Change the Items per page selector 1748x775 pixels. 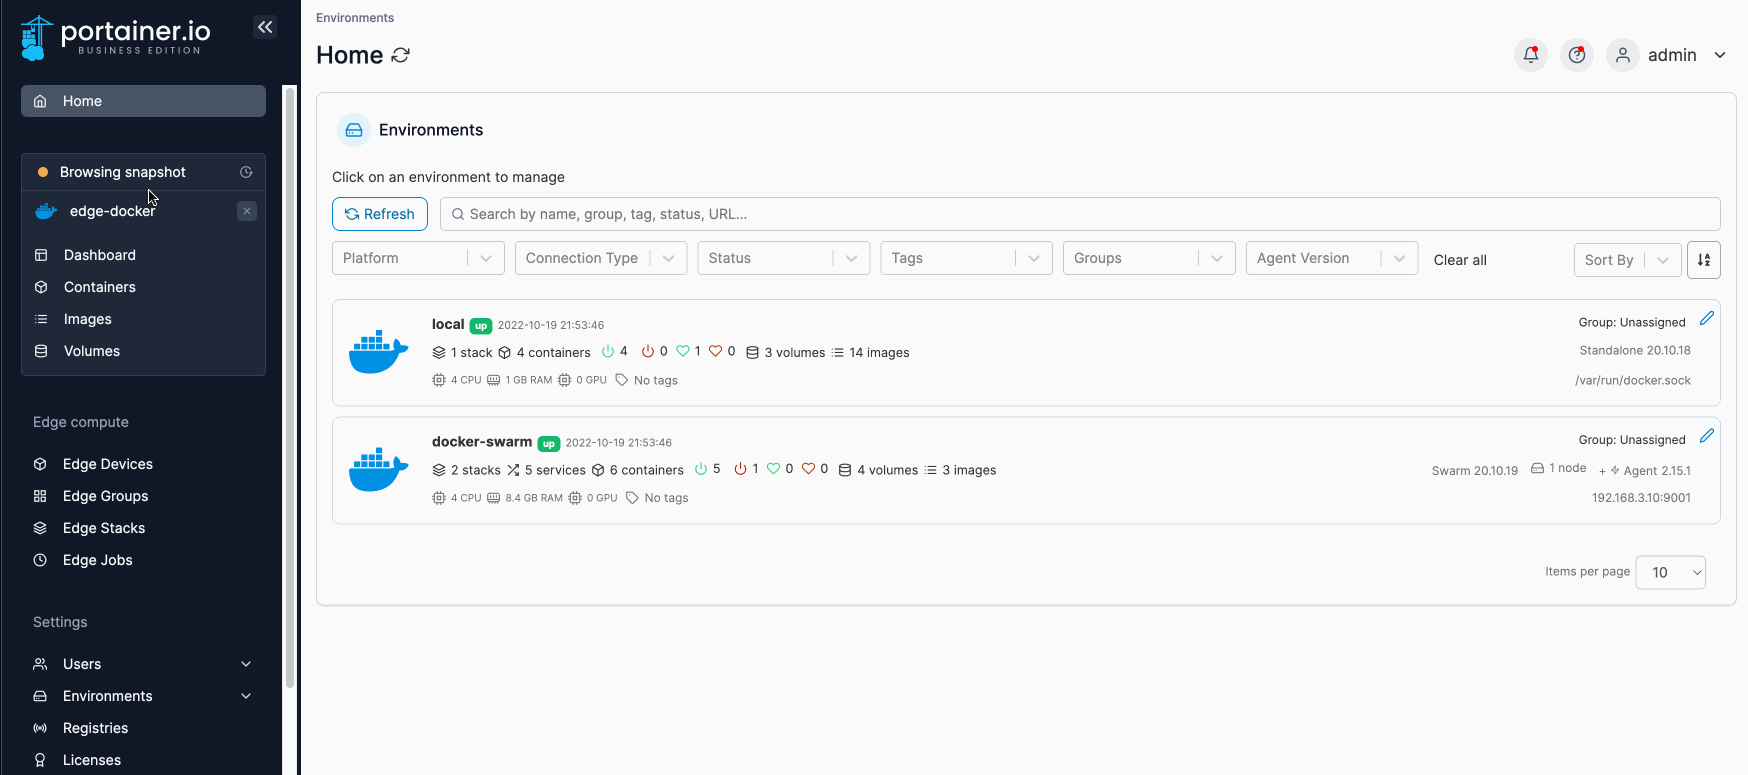pos(1669,573)
